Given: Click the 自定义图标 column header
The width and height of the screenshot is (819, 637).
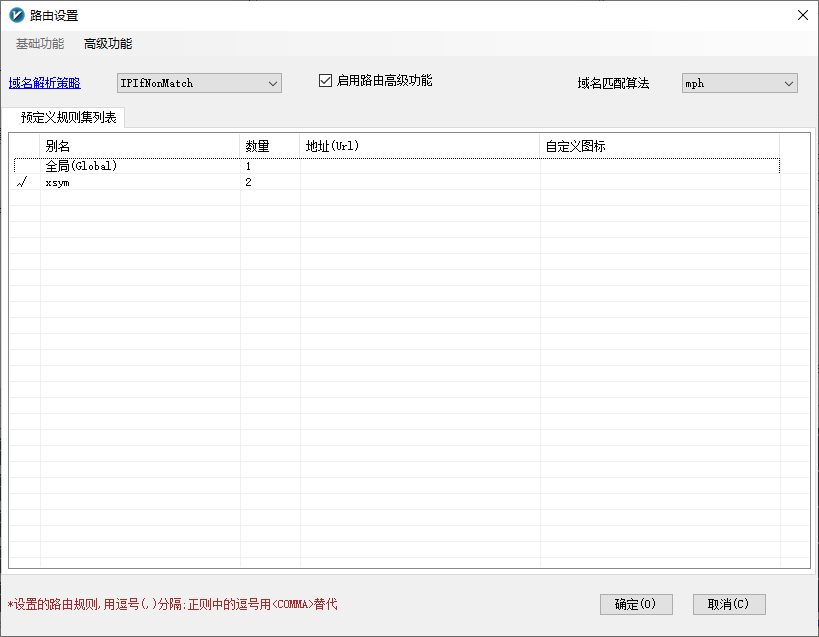Looking at the screenshot, I should [x=660, y=146].
